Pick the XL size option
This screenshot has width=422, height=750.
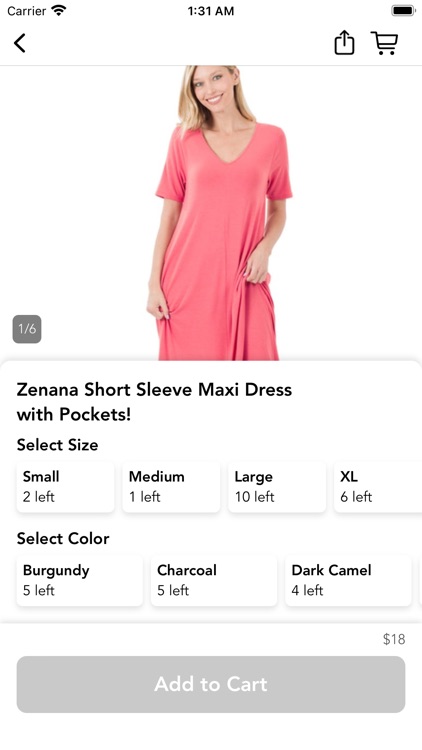point(378,486)
